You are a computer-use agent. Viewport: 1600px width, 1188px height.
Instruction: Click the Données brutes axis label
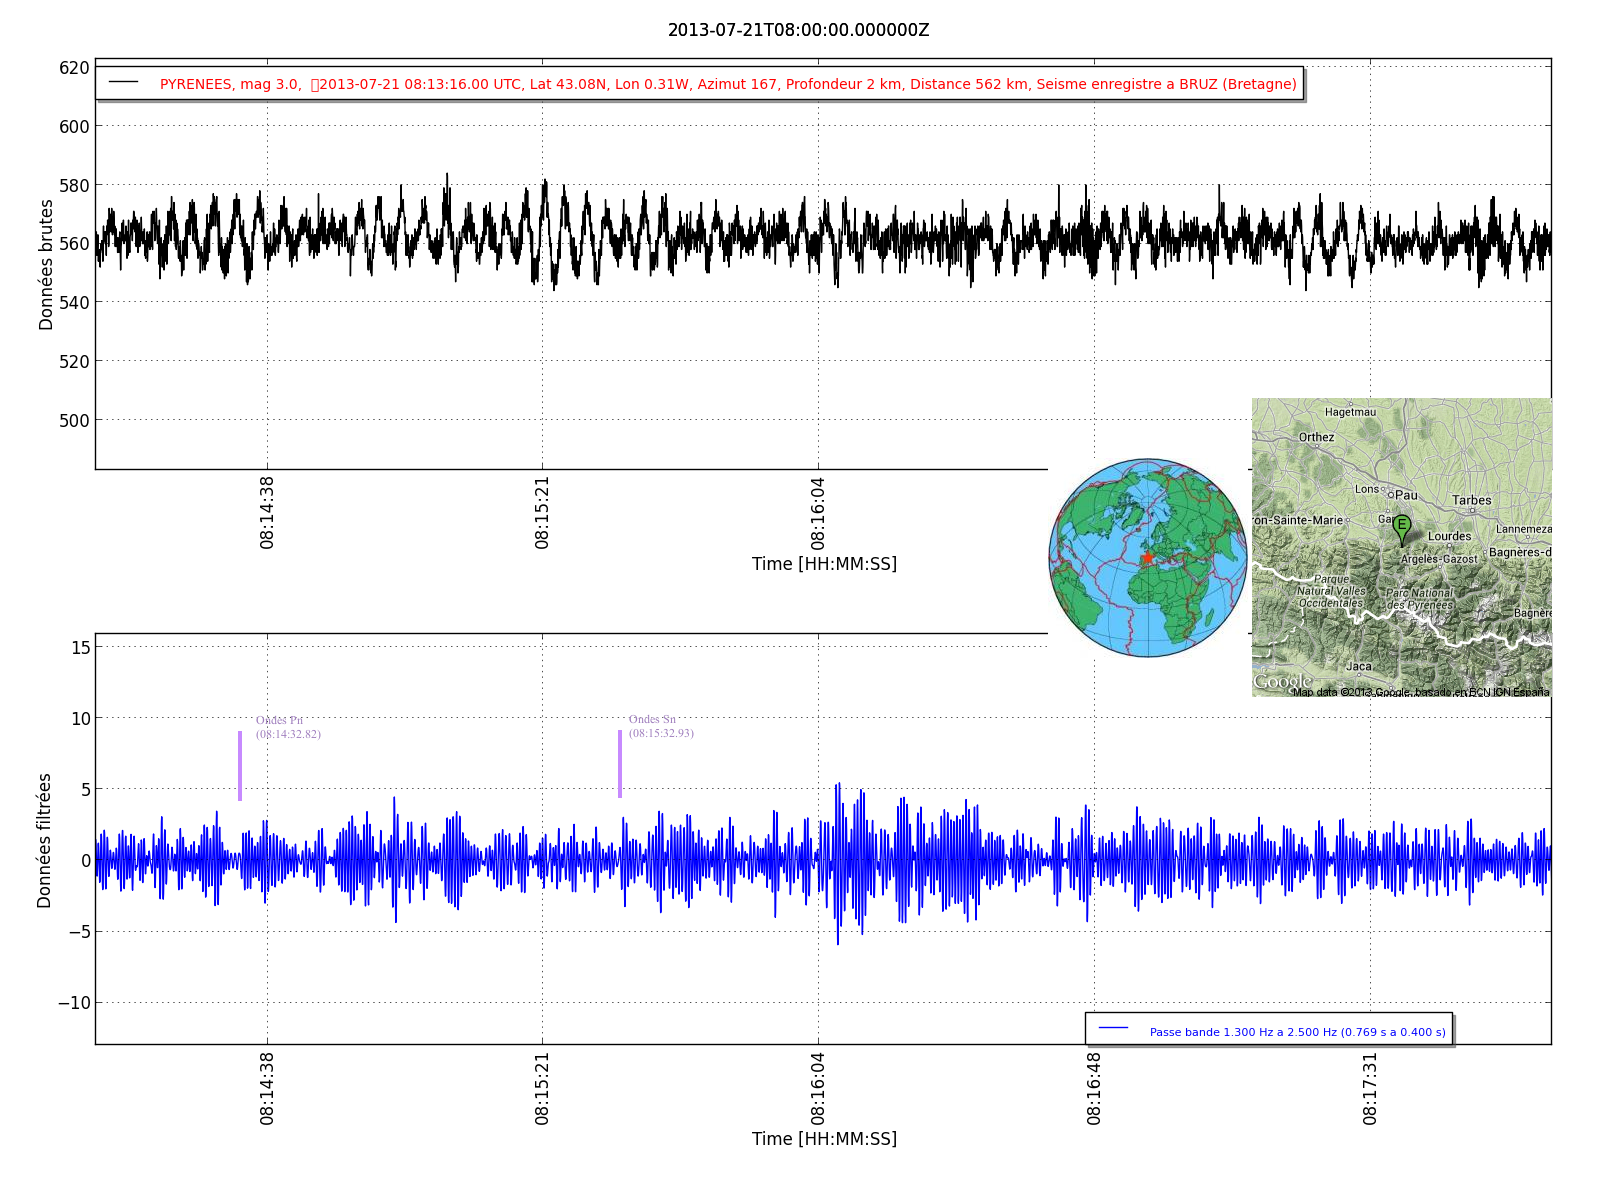point(46,264)
